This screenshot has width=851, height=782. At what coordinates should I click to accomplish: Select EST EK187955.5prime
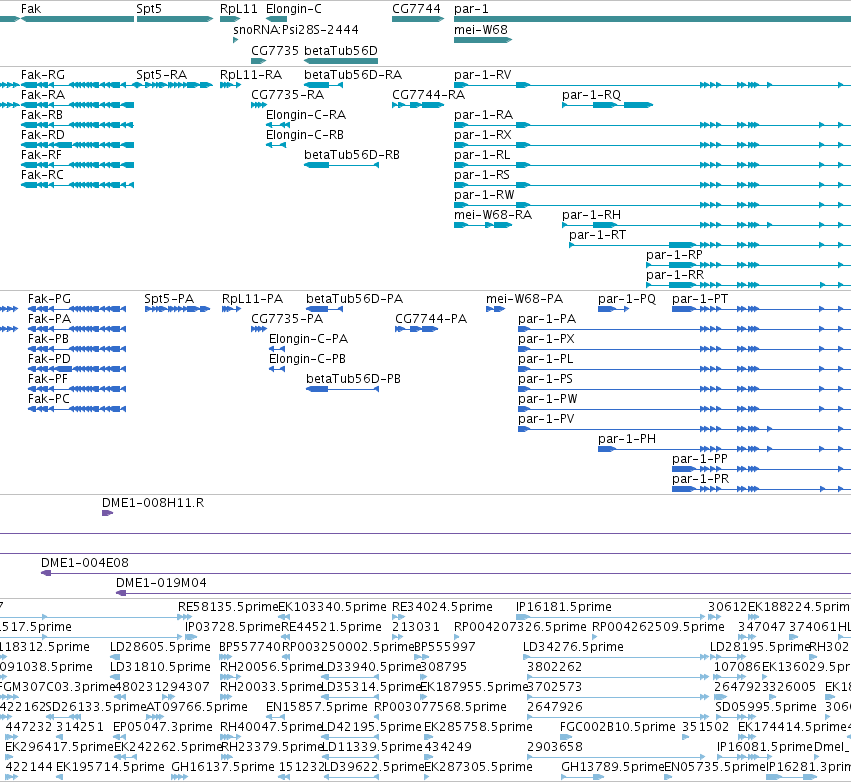[x=474, y=687]
